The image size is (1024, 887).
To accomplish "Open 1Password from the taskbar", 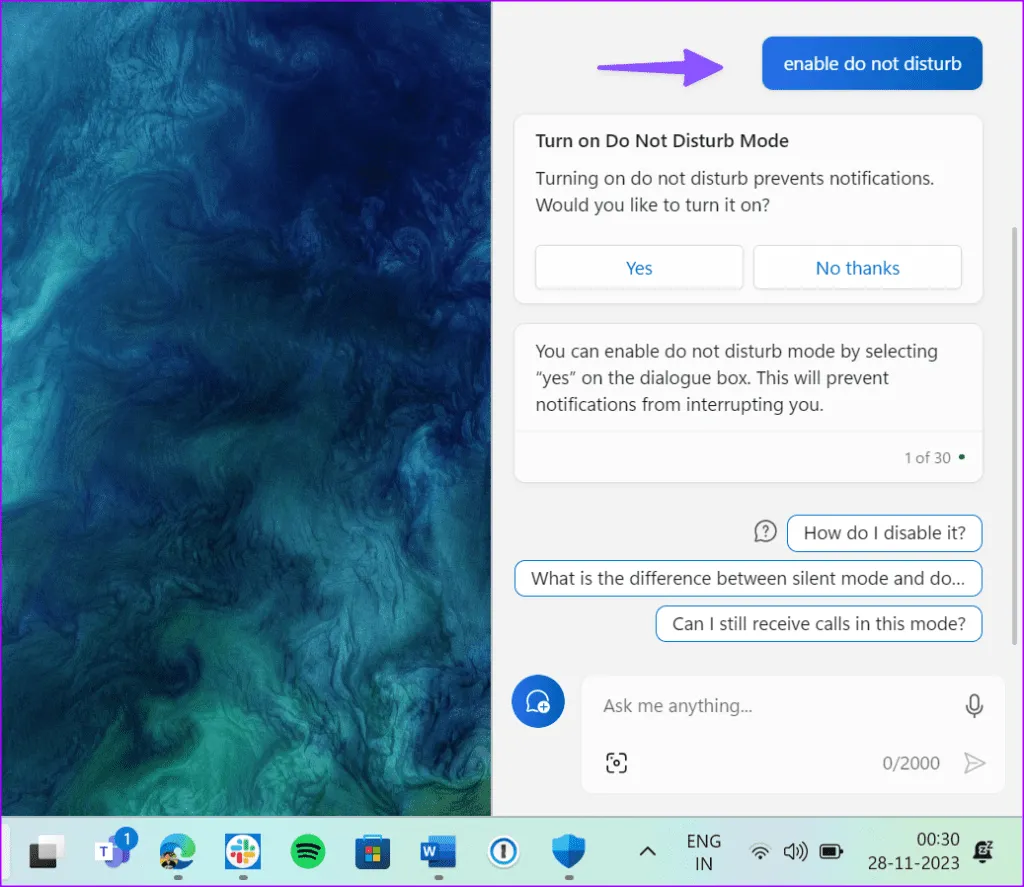I will coord(503,851).
